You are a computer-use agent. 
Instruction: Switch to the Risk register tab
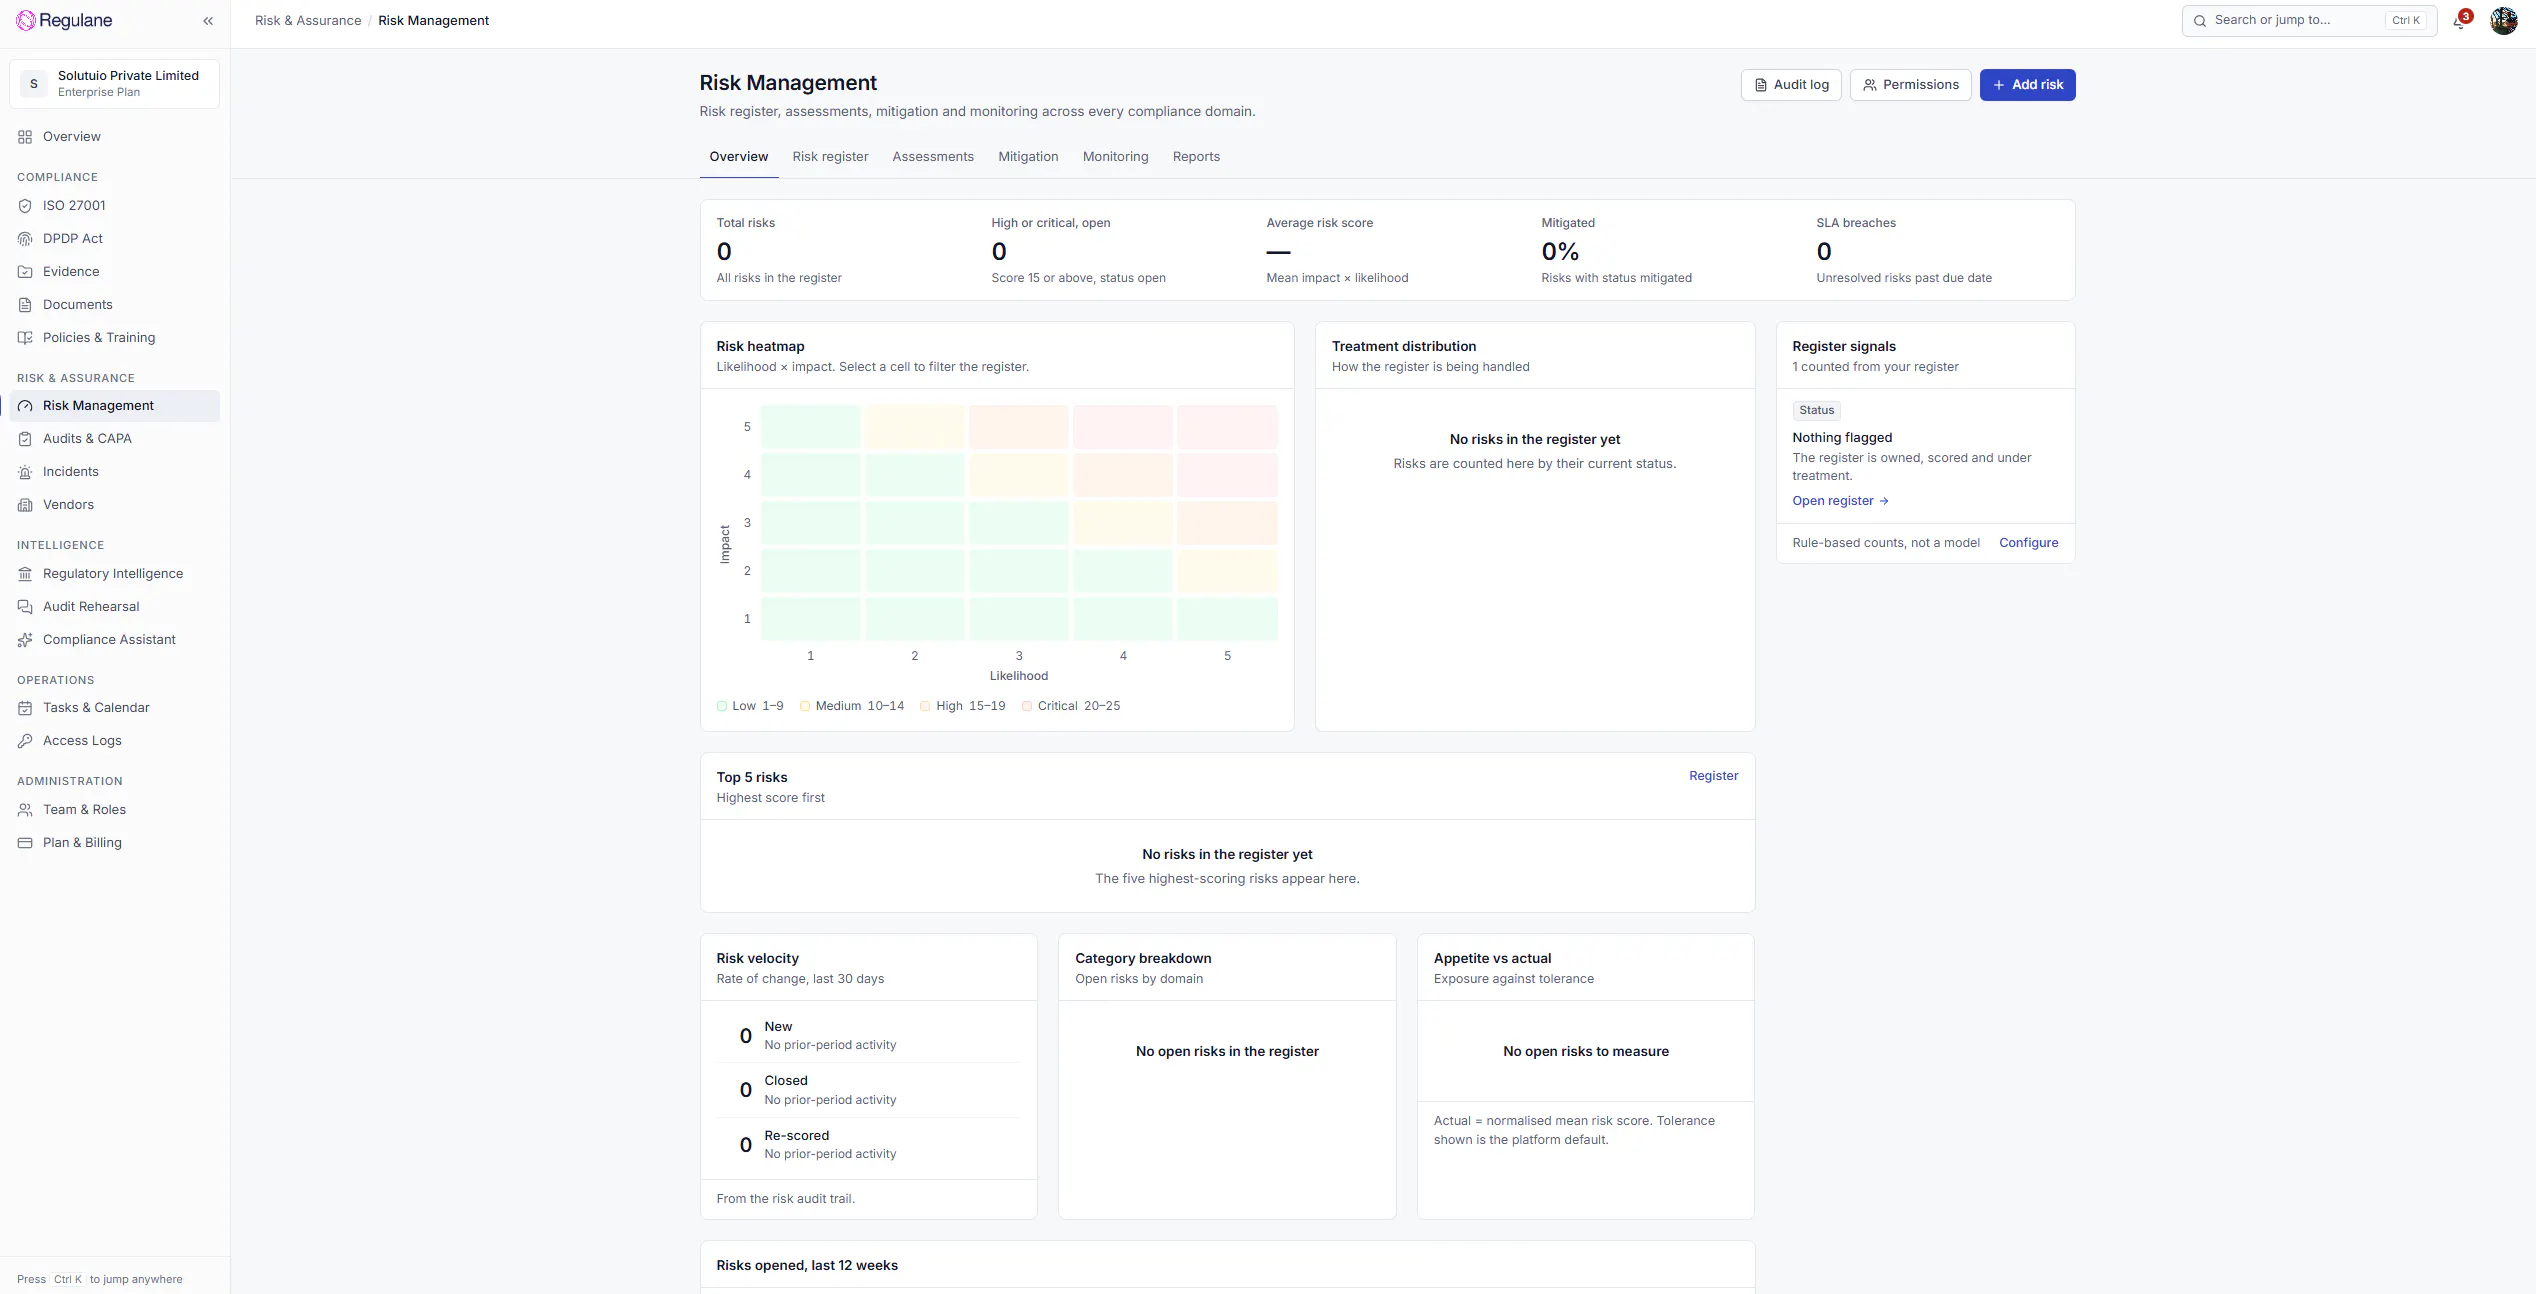(830, 157)
